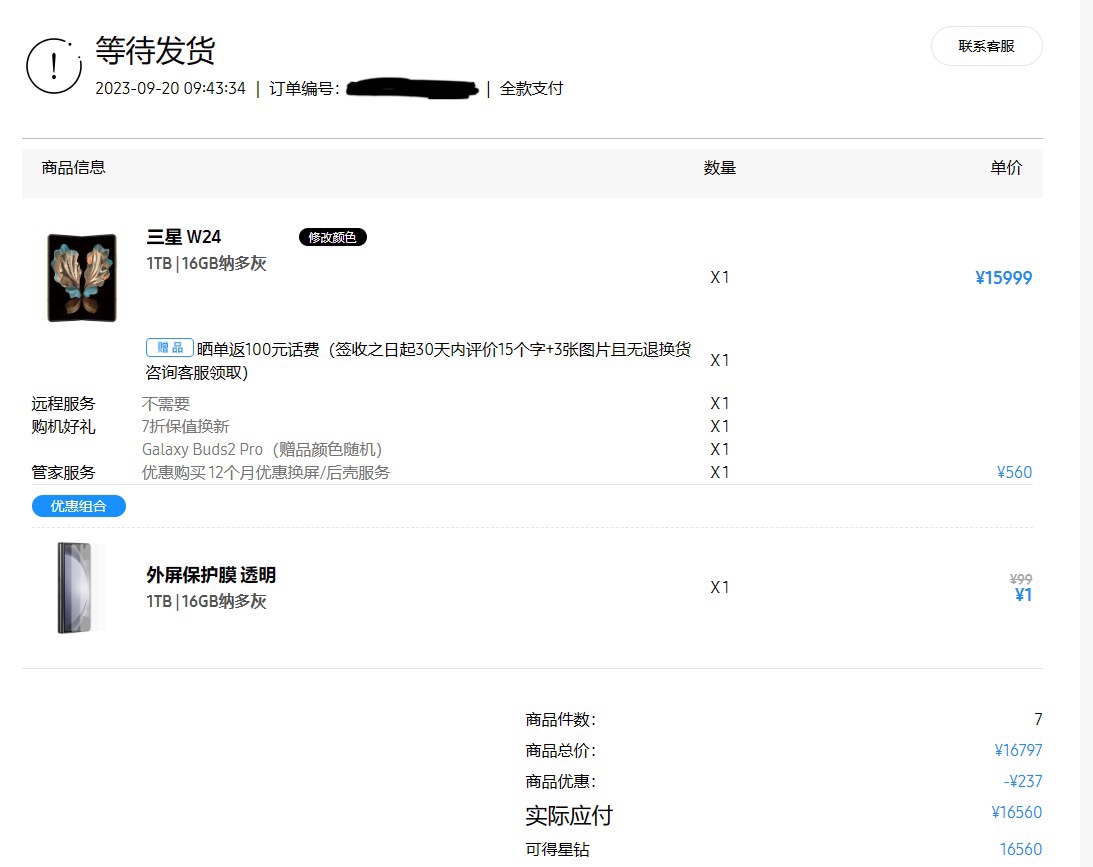This screenshot has width=1093, height=867.
Task: Click the 16560 star diamonds value
Action: click(1021, 850)
